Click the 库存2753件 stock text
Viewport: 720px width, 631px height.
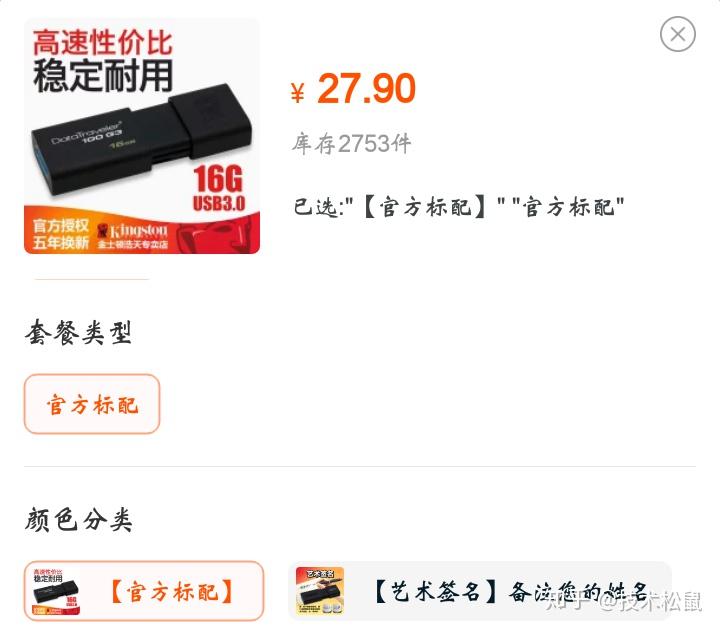[351, 143]
